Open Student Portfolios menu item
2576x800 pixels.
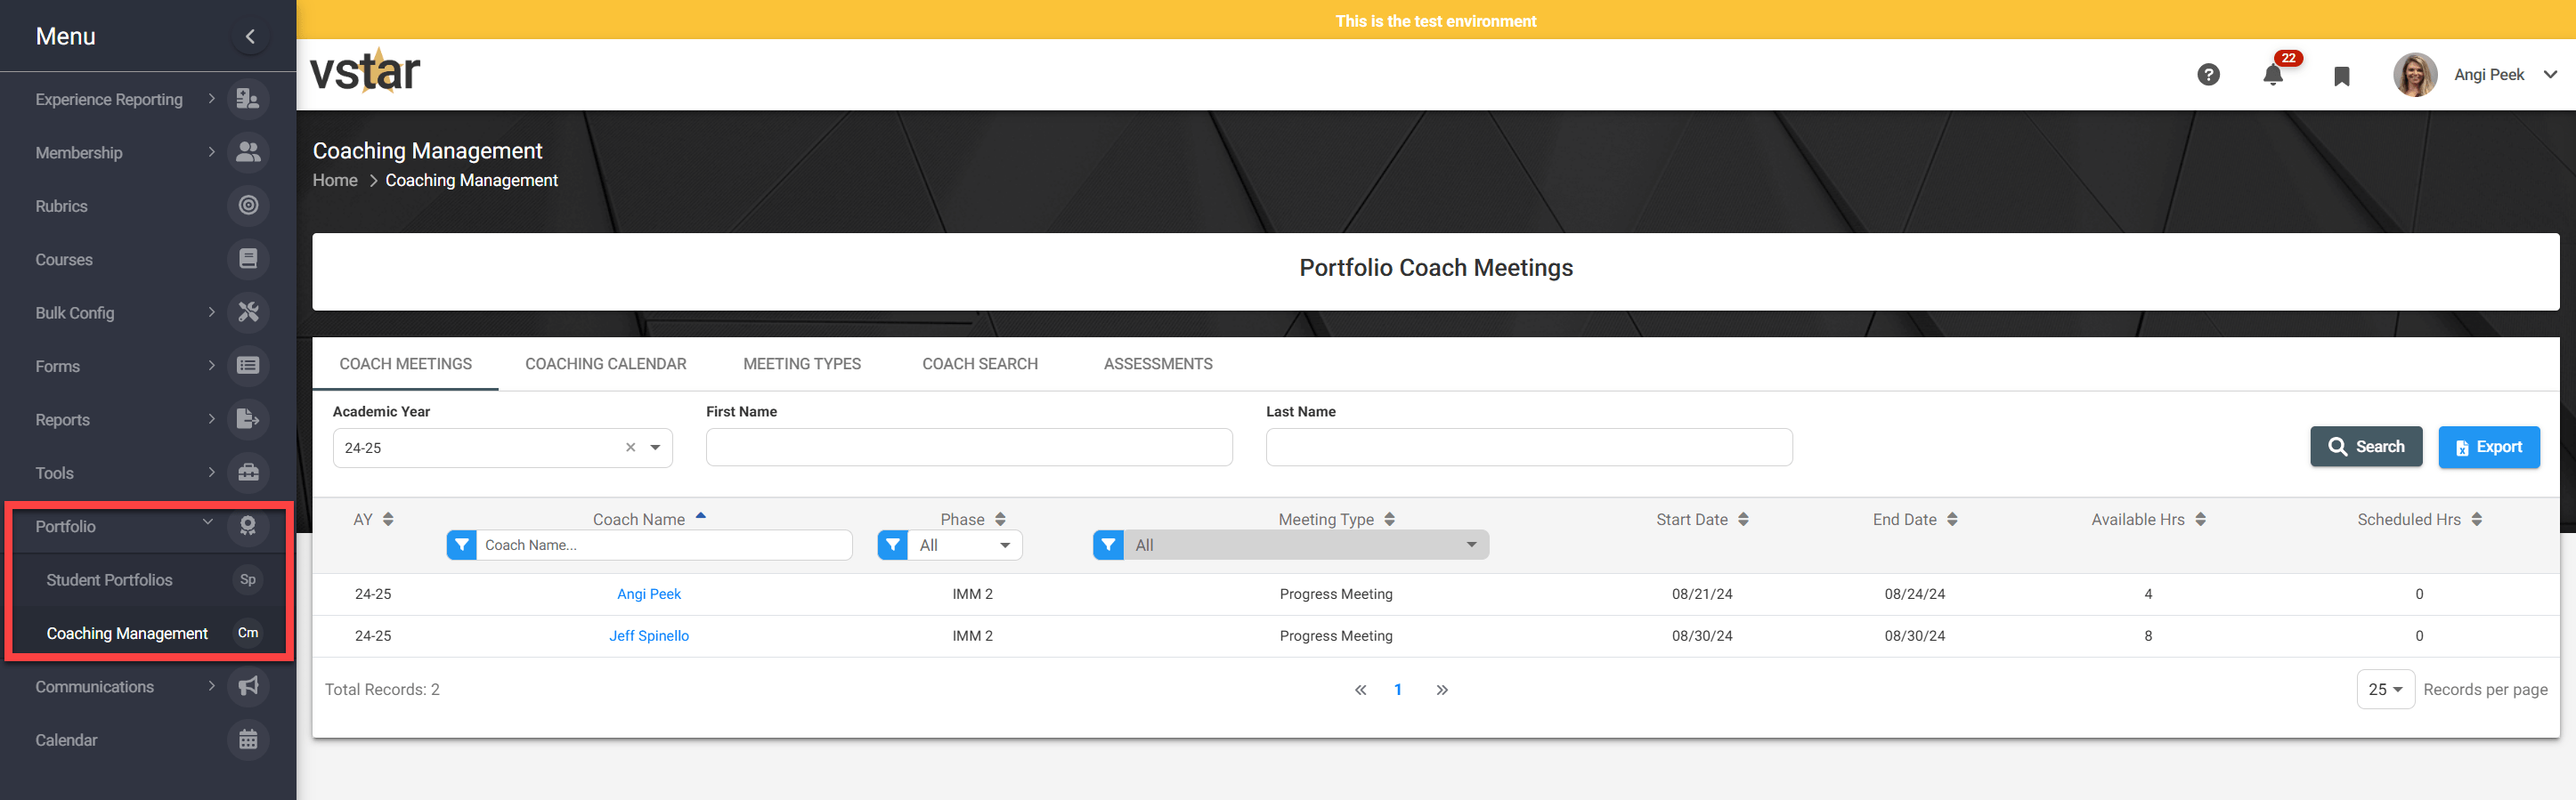109,580
